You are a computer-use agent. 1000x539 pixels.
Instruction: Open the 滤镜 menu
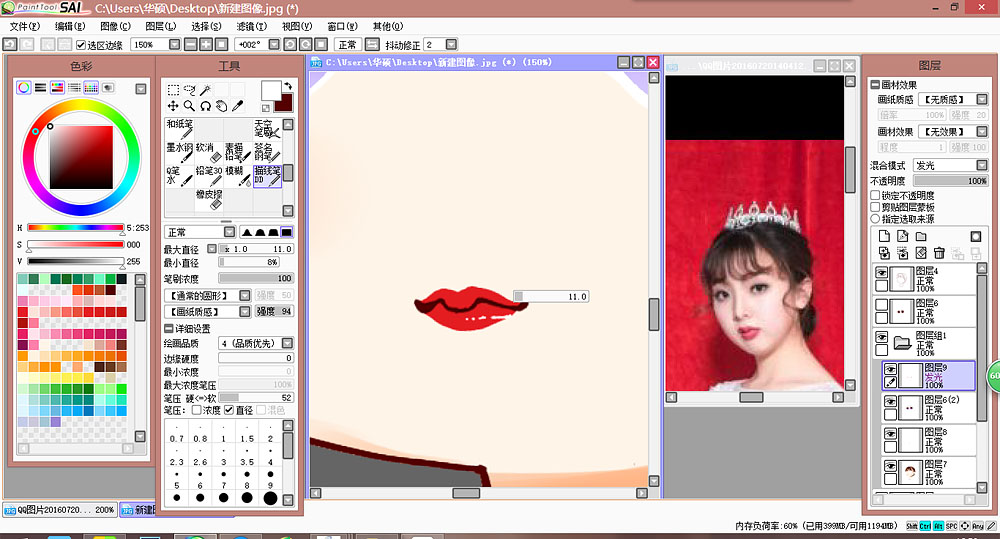(x=250, y=26)
